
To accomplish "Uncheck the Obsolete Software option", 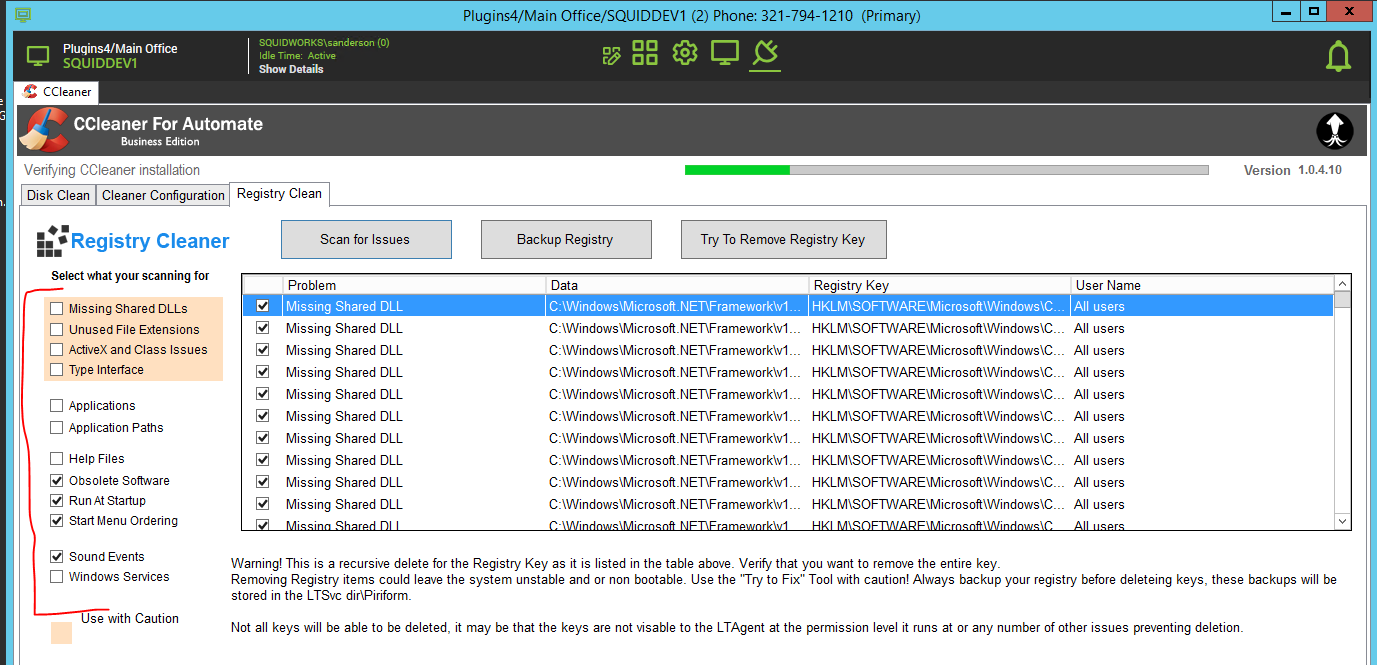I will pos(57,481).
